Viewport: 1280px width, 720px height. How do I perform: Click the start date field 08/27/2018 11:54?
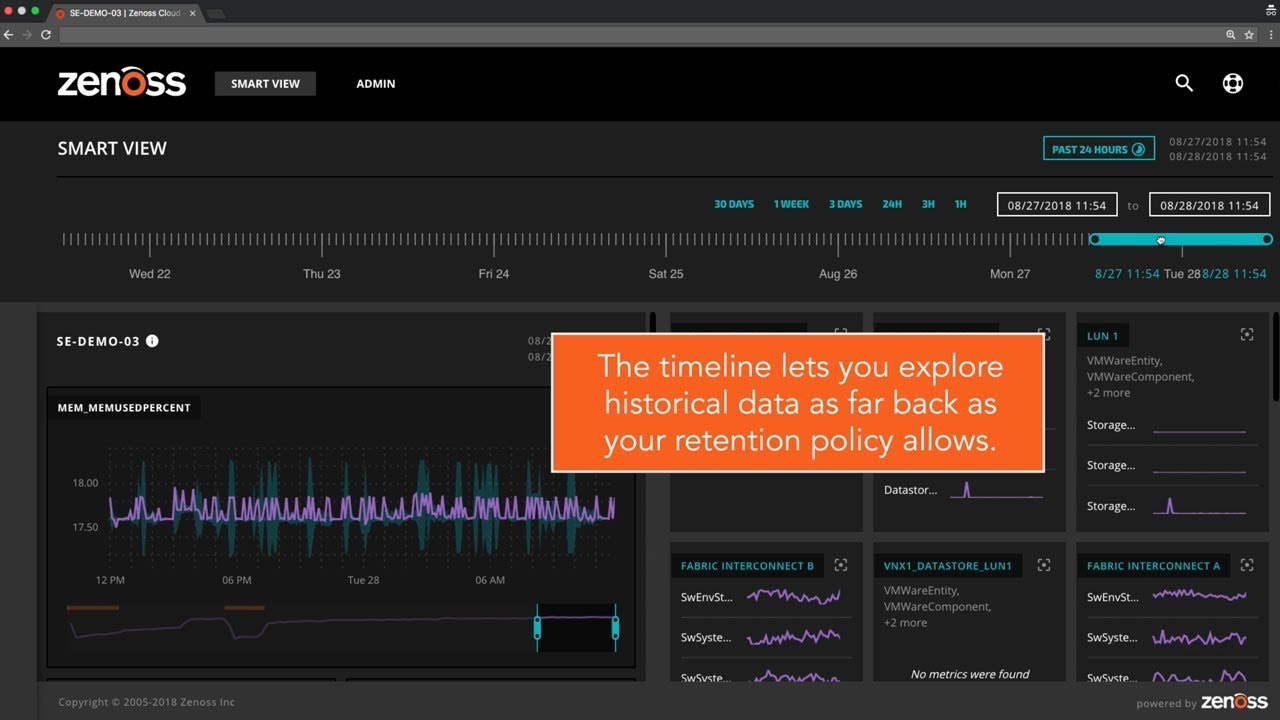click(1057, 205)
